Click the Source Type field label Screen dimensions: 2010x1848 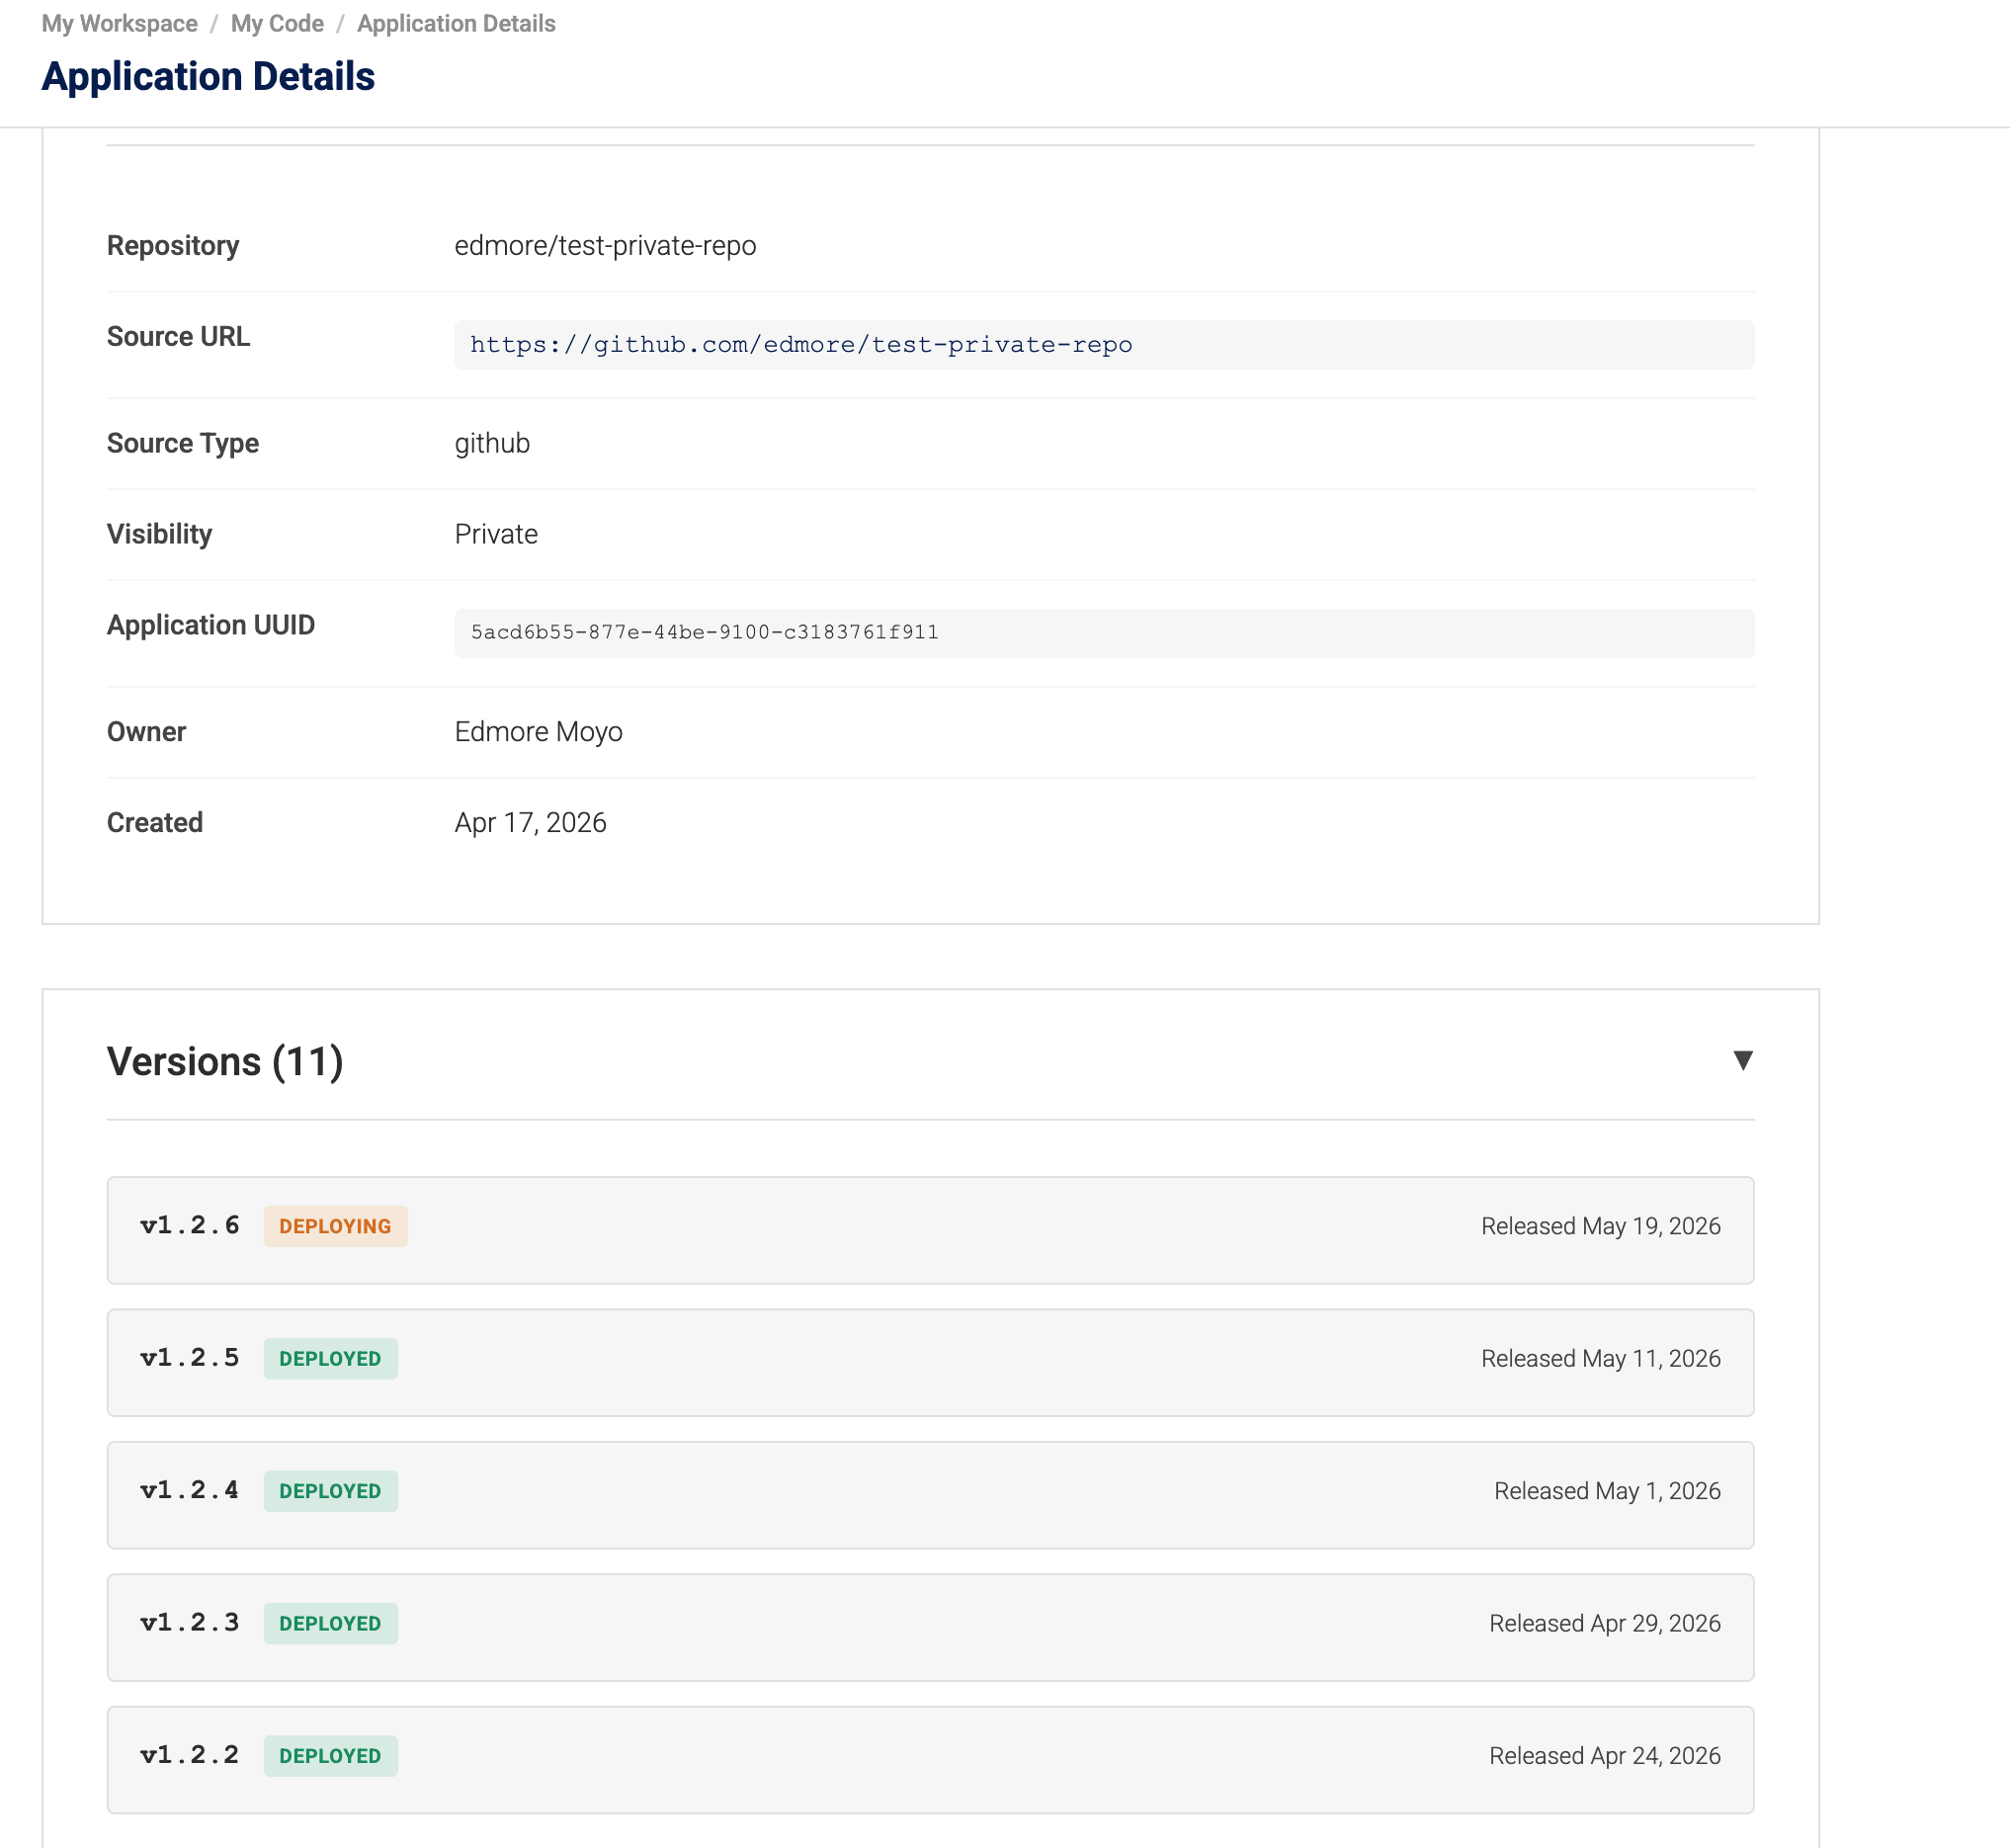(x=183, y=444)
